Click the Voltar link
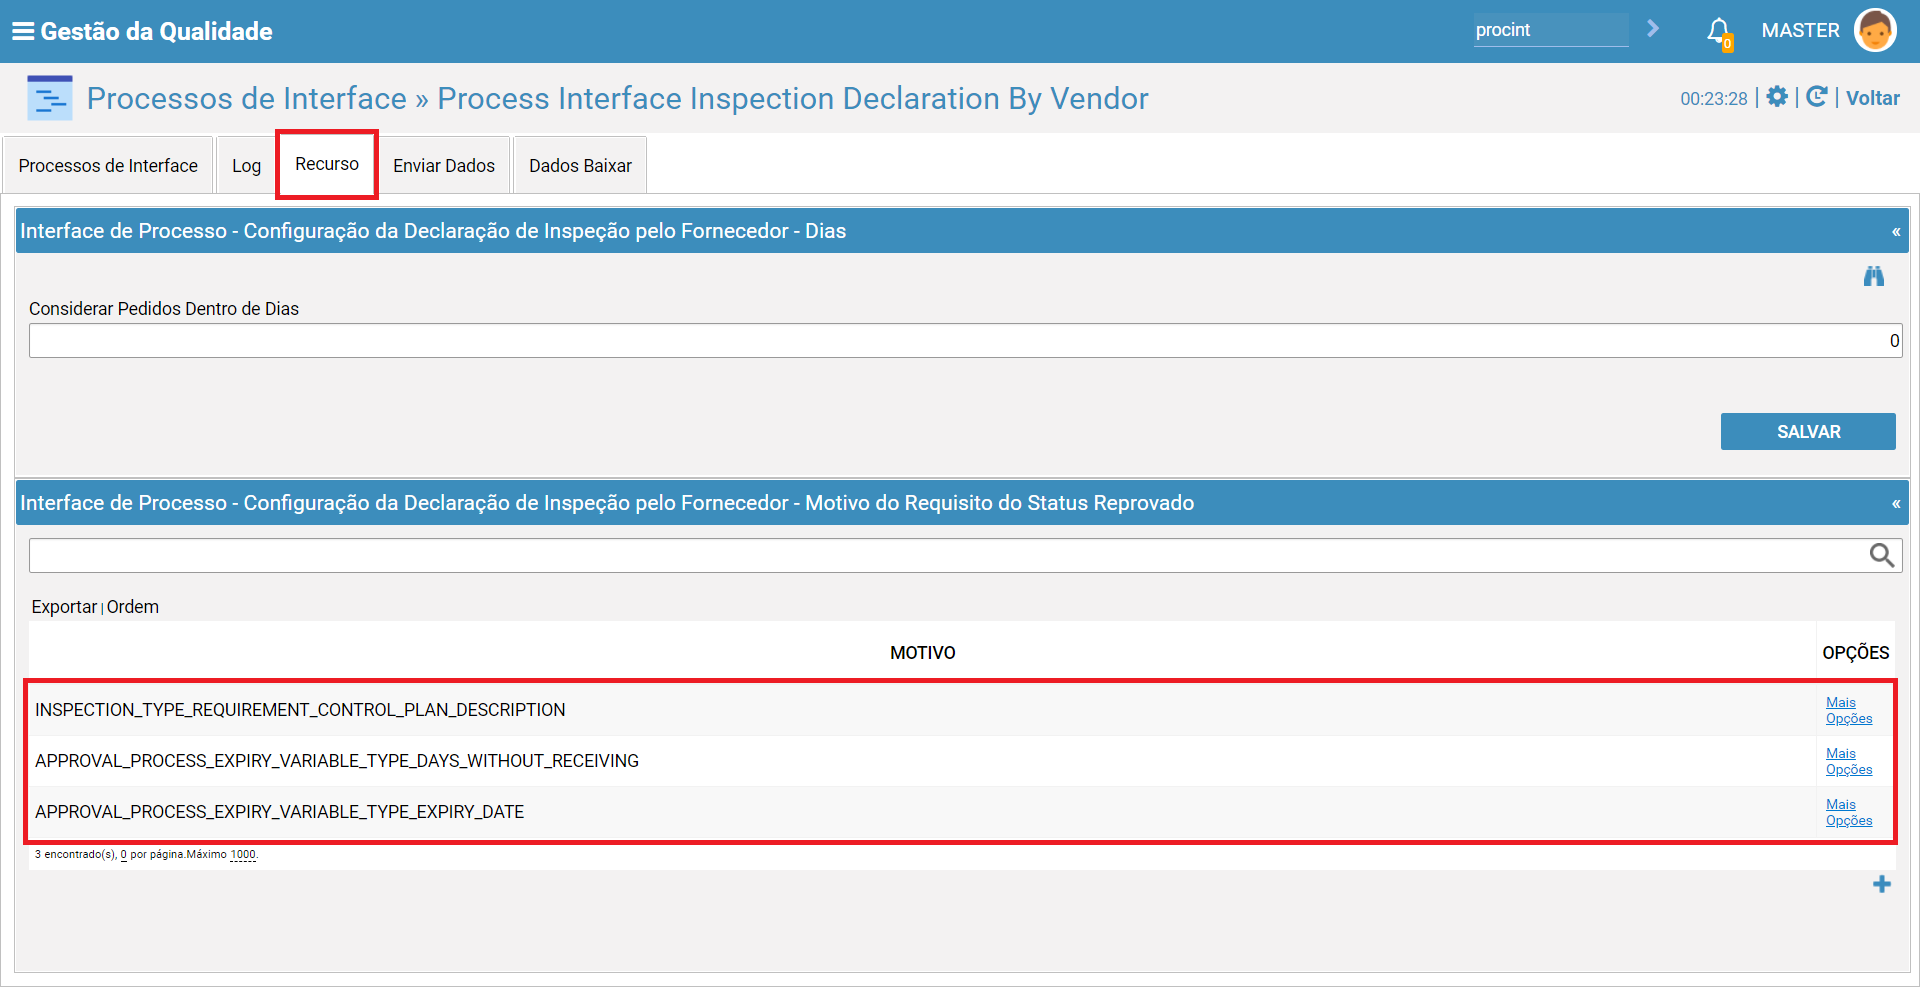 1872,98
